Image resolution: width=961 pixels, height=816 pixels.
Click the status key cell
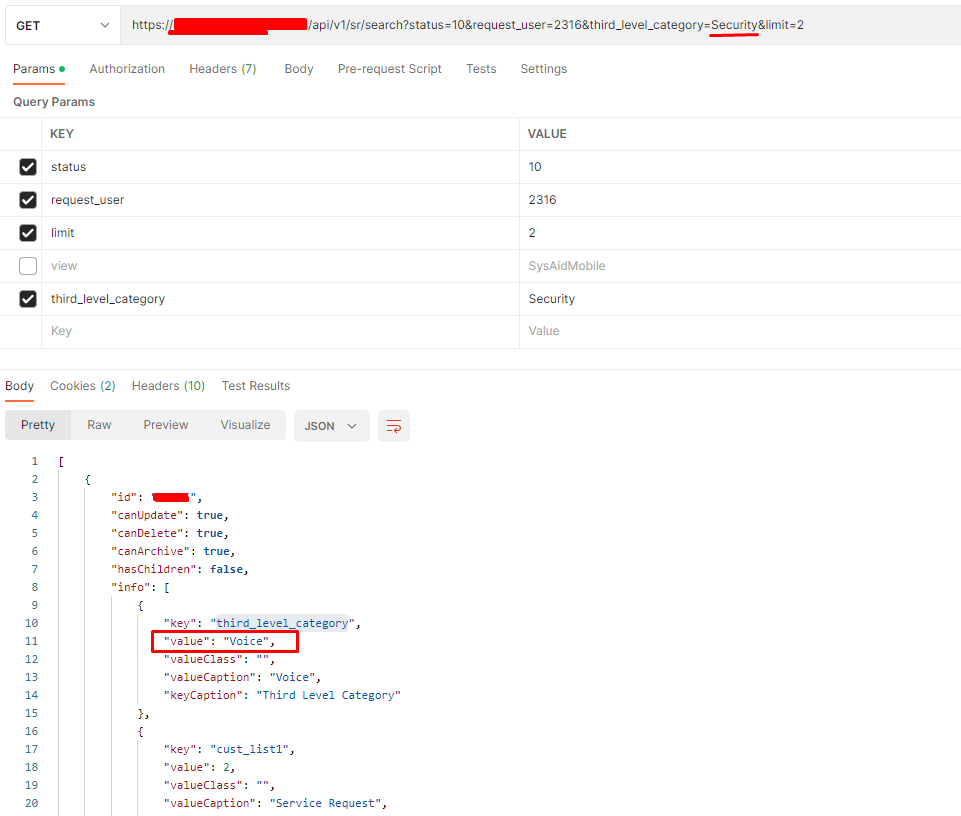pyautogui.click(x=280, y=167)
